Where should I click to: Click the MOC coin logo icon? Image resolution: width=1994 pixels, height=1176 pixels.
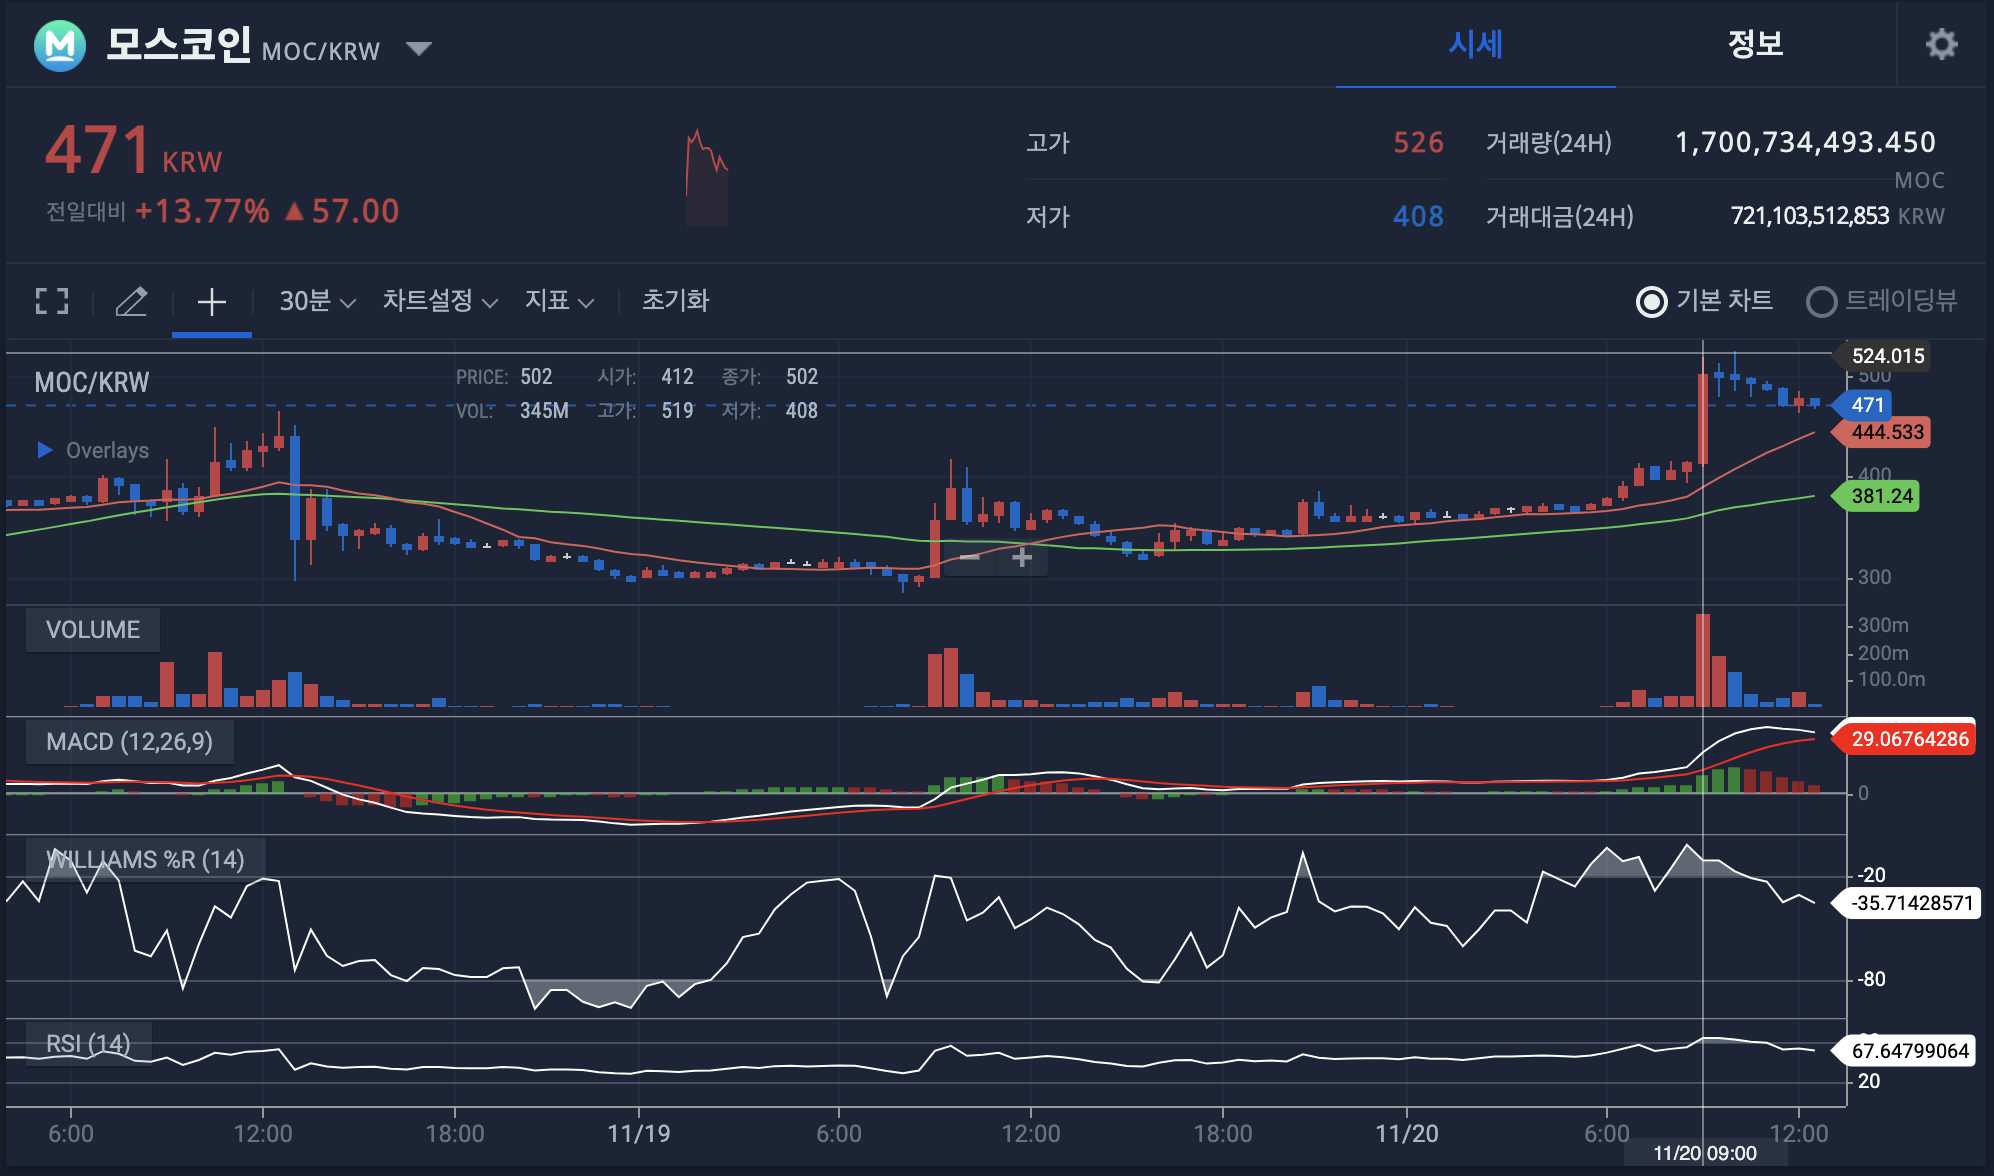pyautogui.click(x=60, y=45)
